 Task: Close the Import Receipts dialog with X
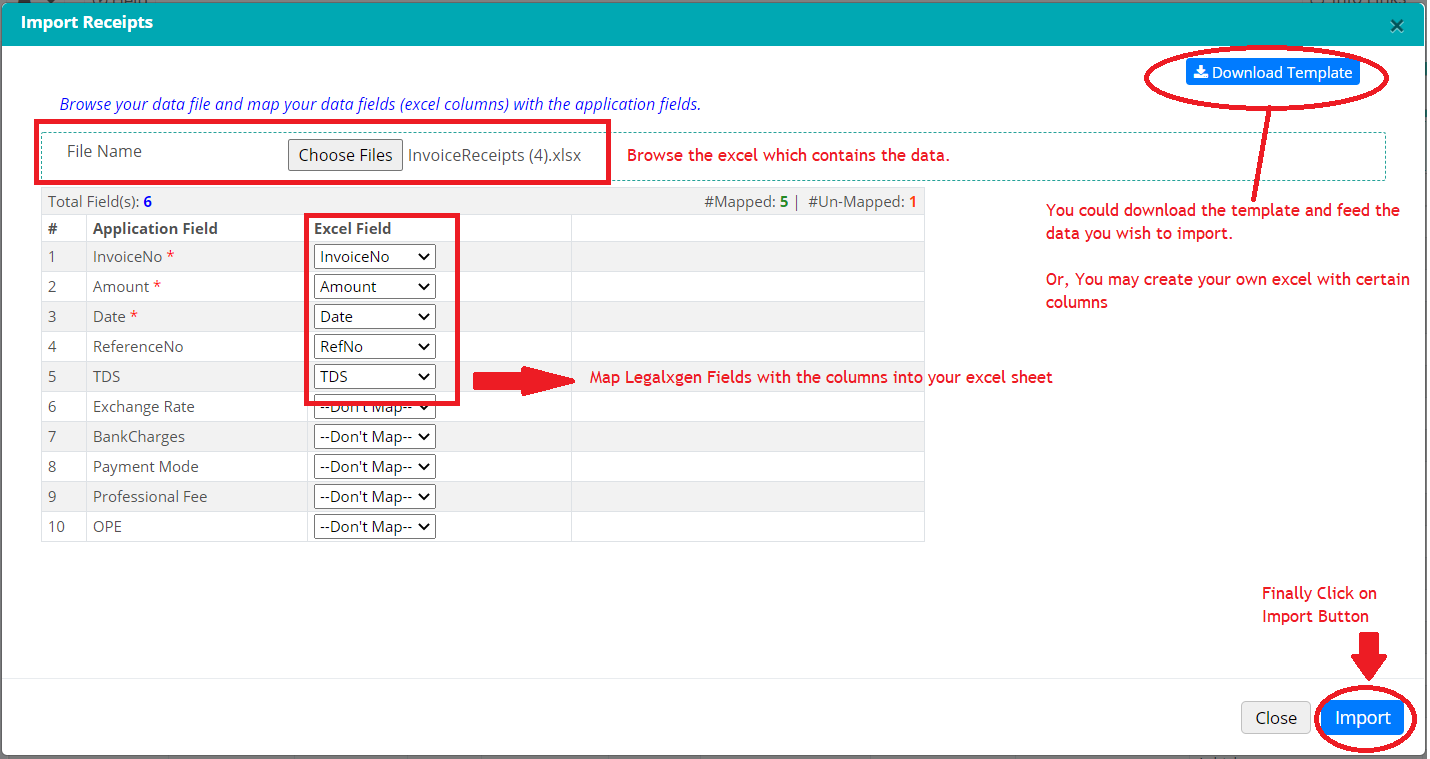pyautogui.click(x=1396, y=26)
